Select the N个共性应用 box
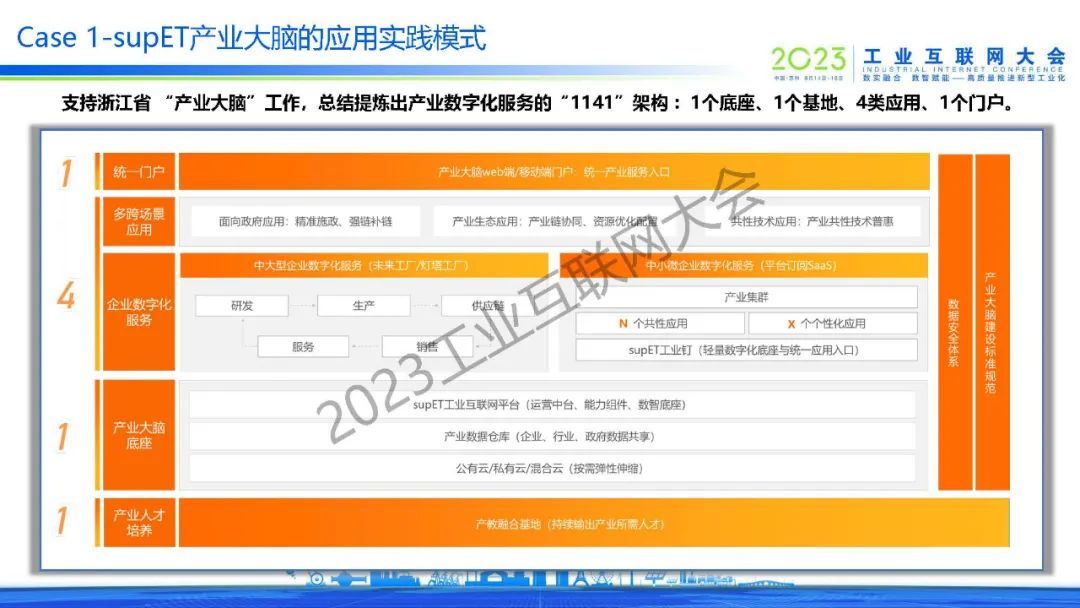Viewport: 1080px width, 608px height. 660,323
